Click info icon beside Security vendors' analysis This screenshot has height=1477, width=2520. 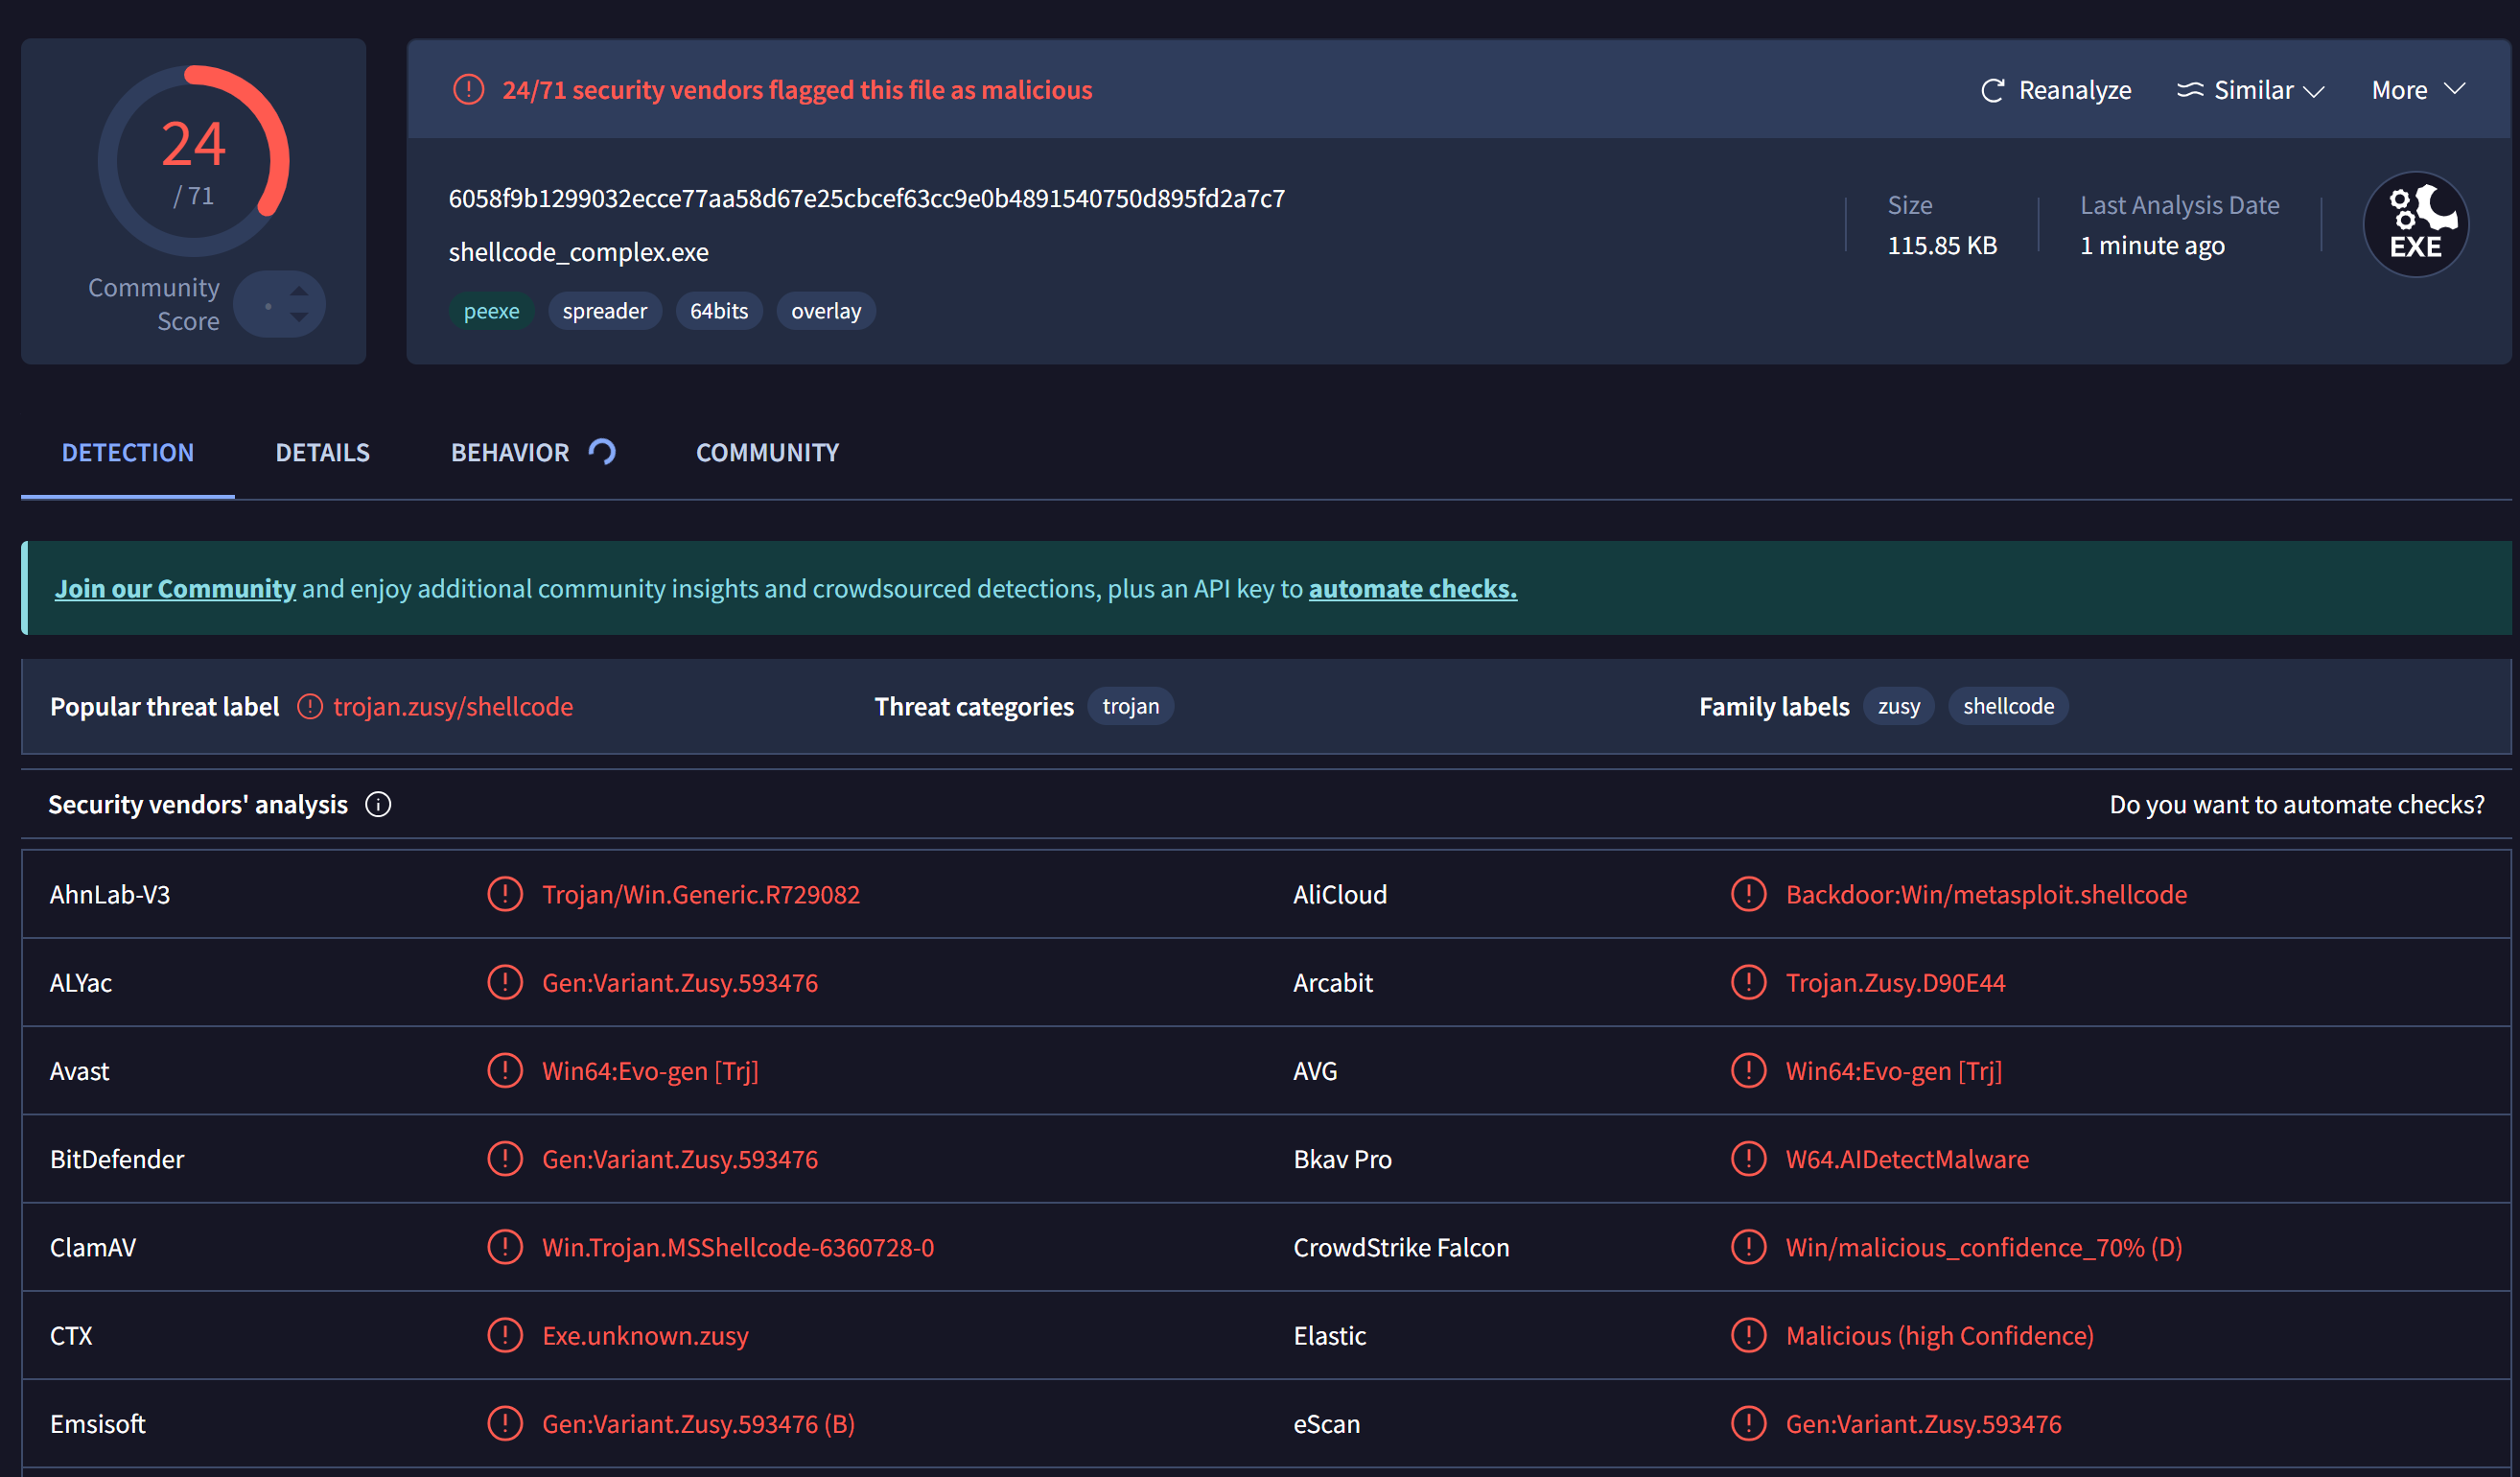(x=378, y=805)
